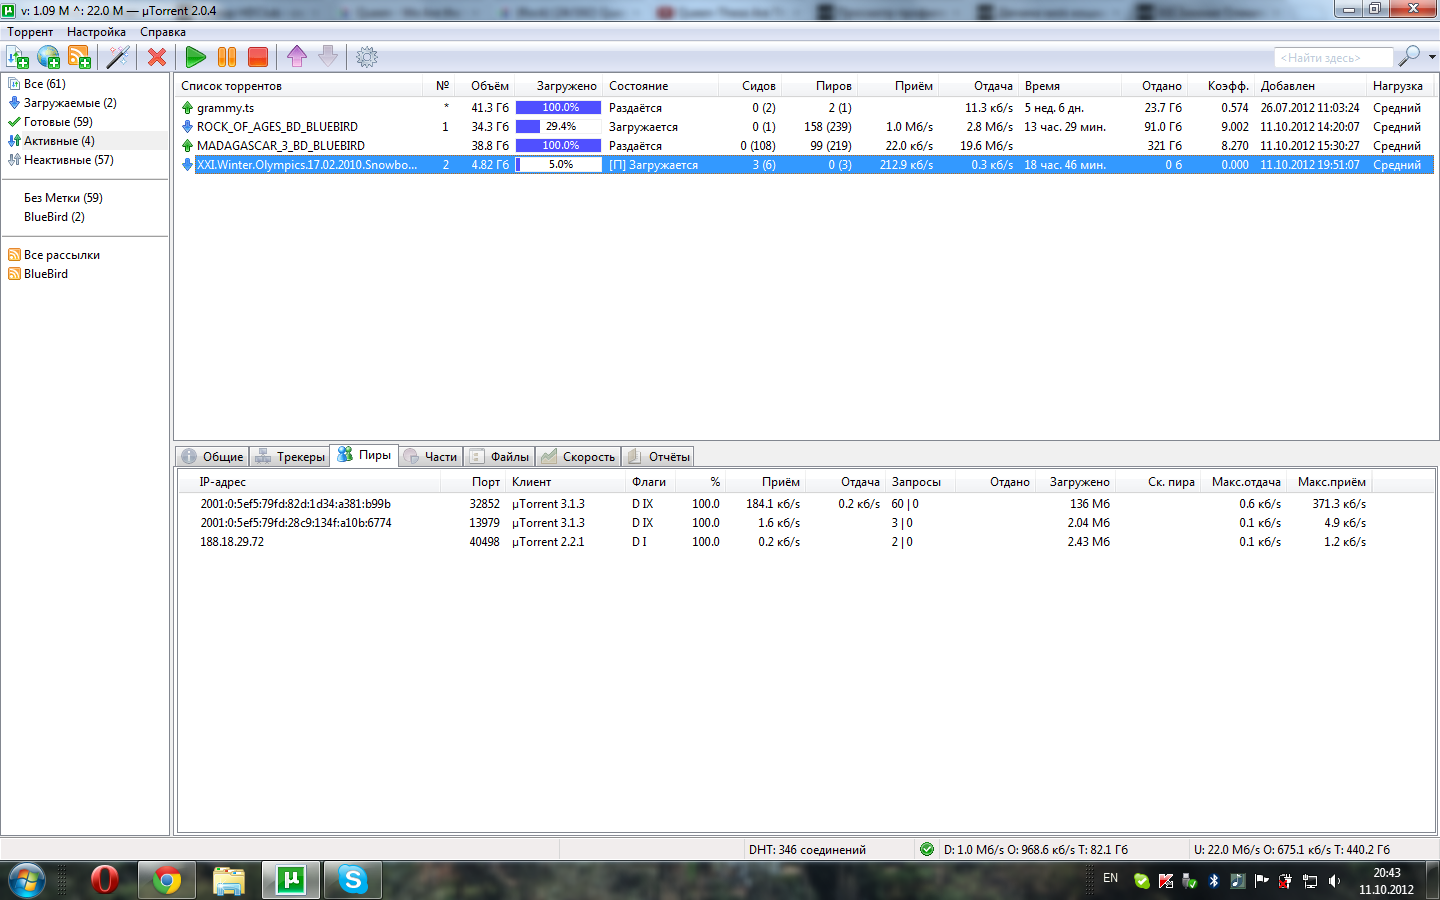1440x900 pixels.
Task: Select the Пиры tab
Action: click(x=365, y=455)
